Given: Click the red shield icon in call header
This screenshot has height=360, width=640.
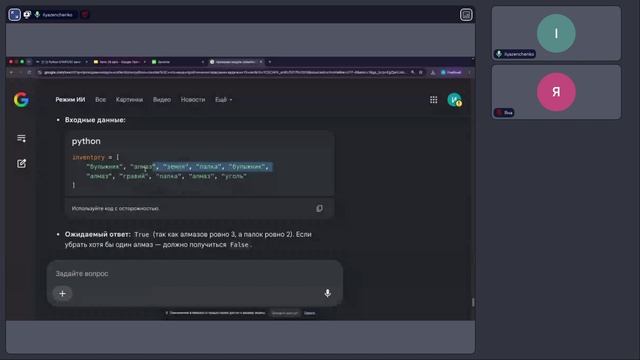Looking at the screenshot, I should click(85, 15).
